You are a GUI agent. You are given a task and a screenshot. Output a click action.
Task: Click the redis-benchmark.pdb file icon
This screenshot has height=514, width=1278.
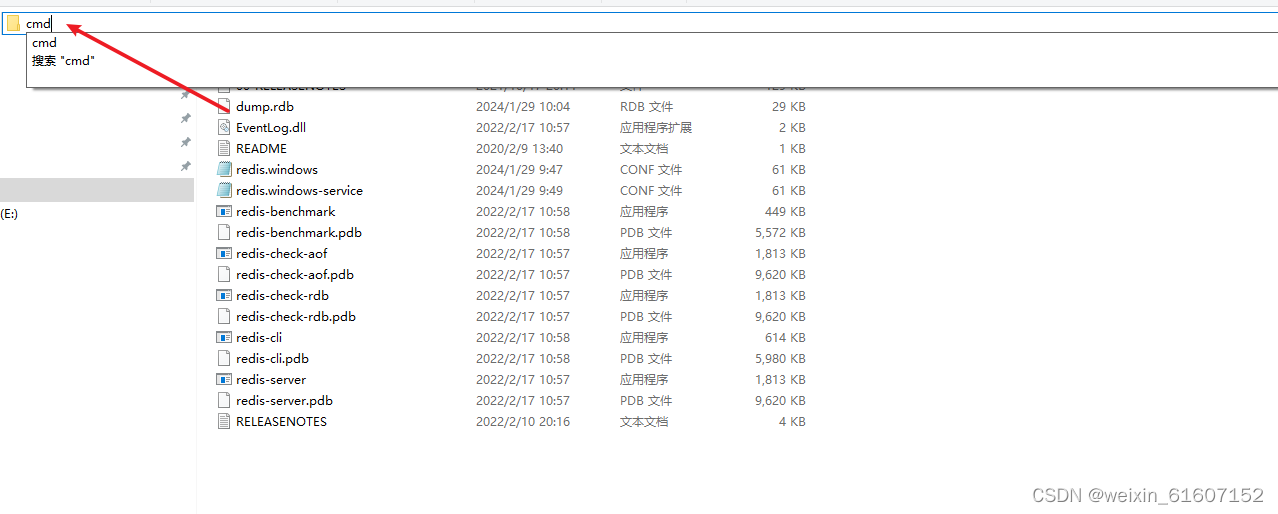224,232
